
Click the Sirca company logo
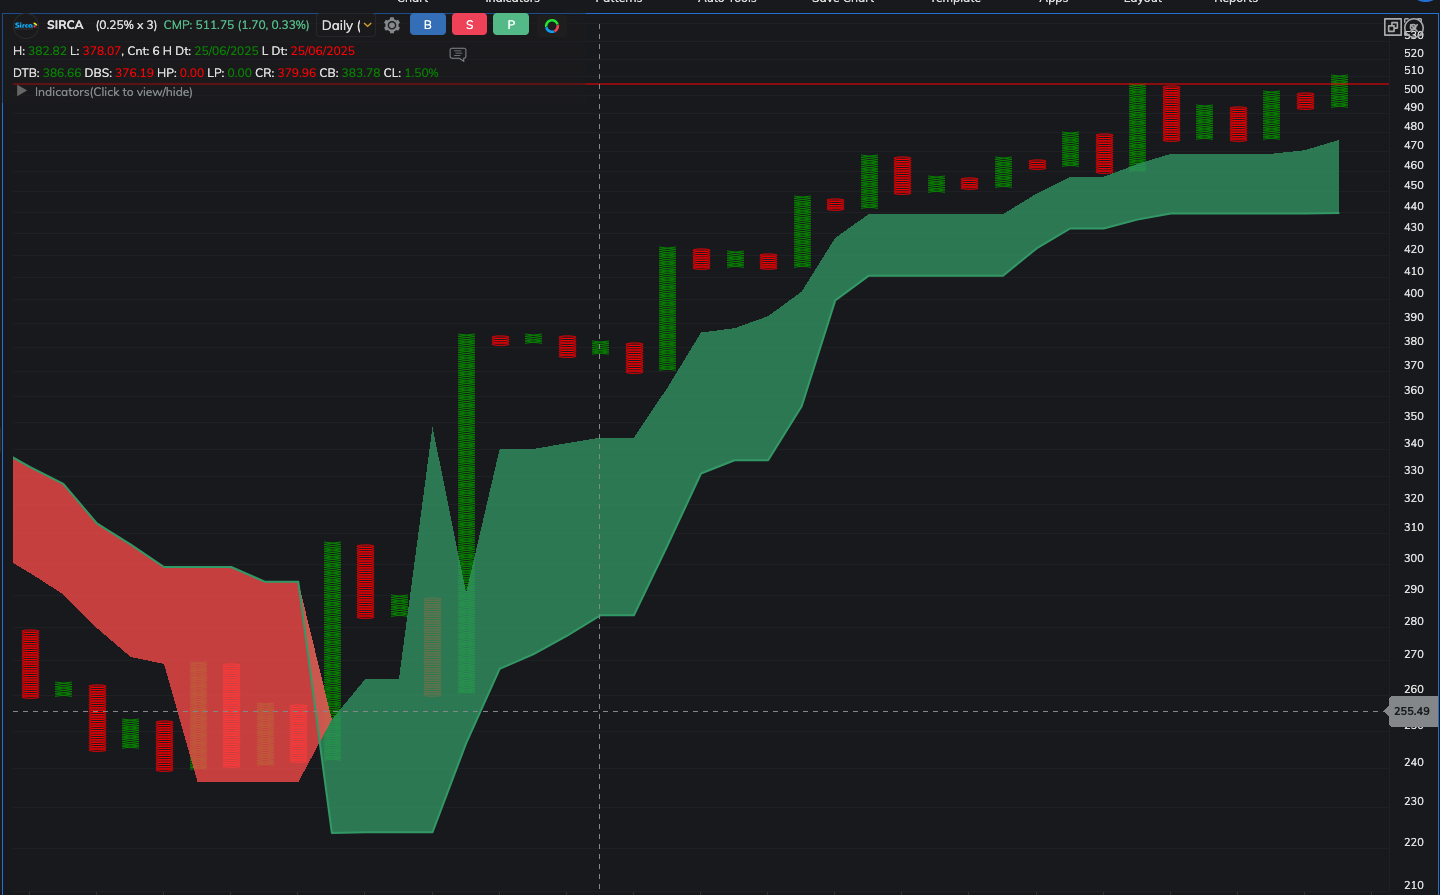[25, 25]
